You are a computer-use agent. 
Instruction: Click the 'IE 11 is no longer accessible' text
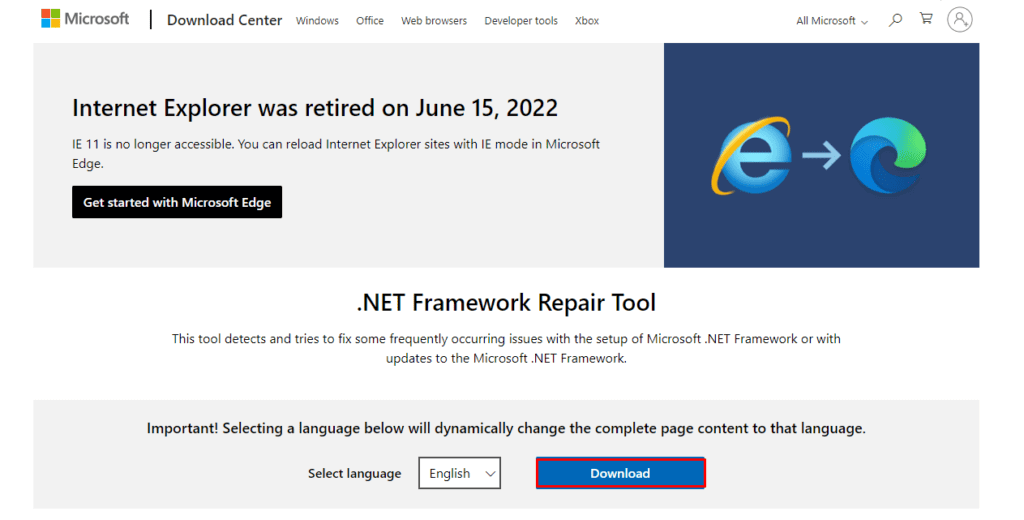[336, 154]
